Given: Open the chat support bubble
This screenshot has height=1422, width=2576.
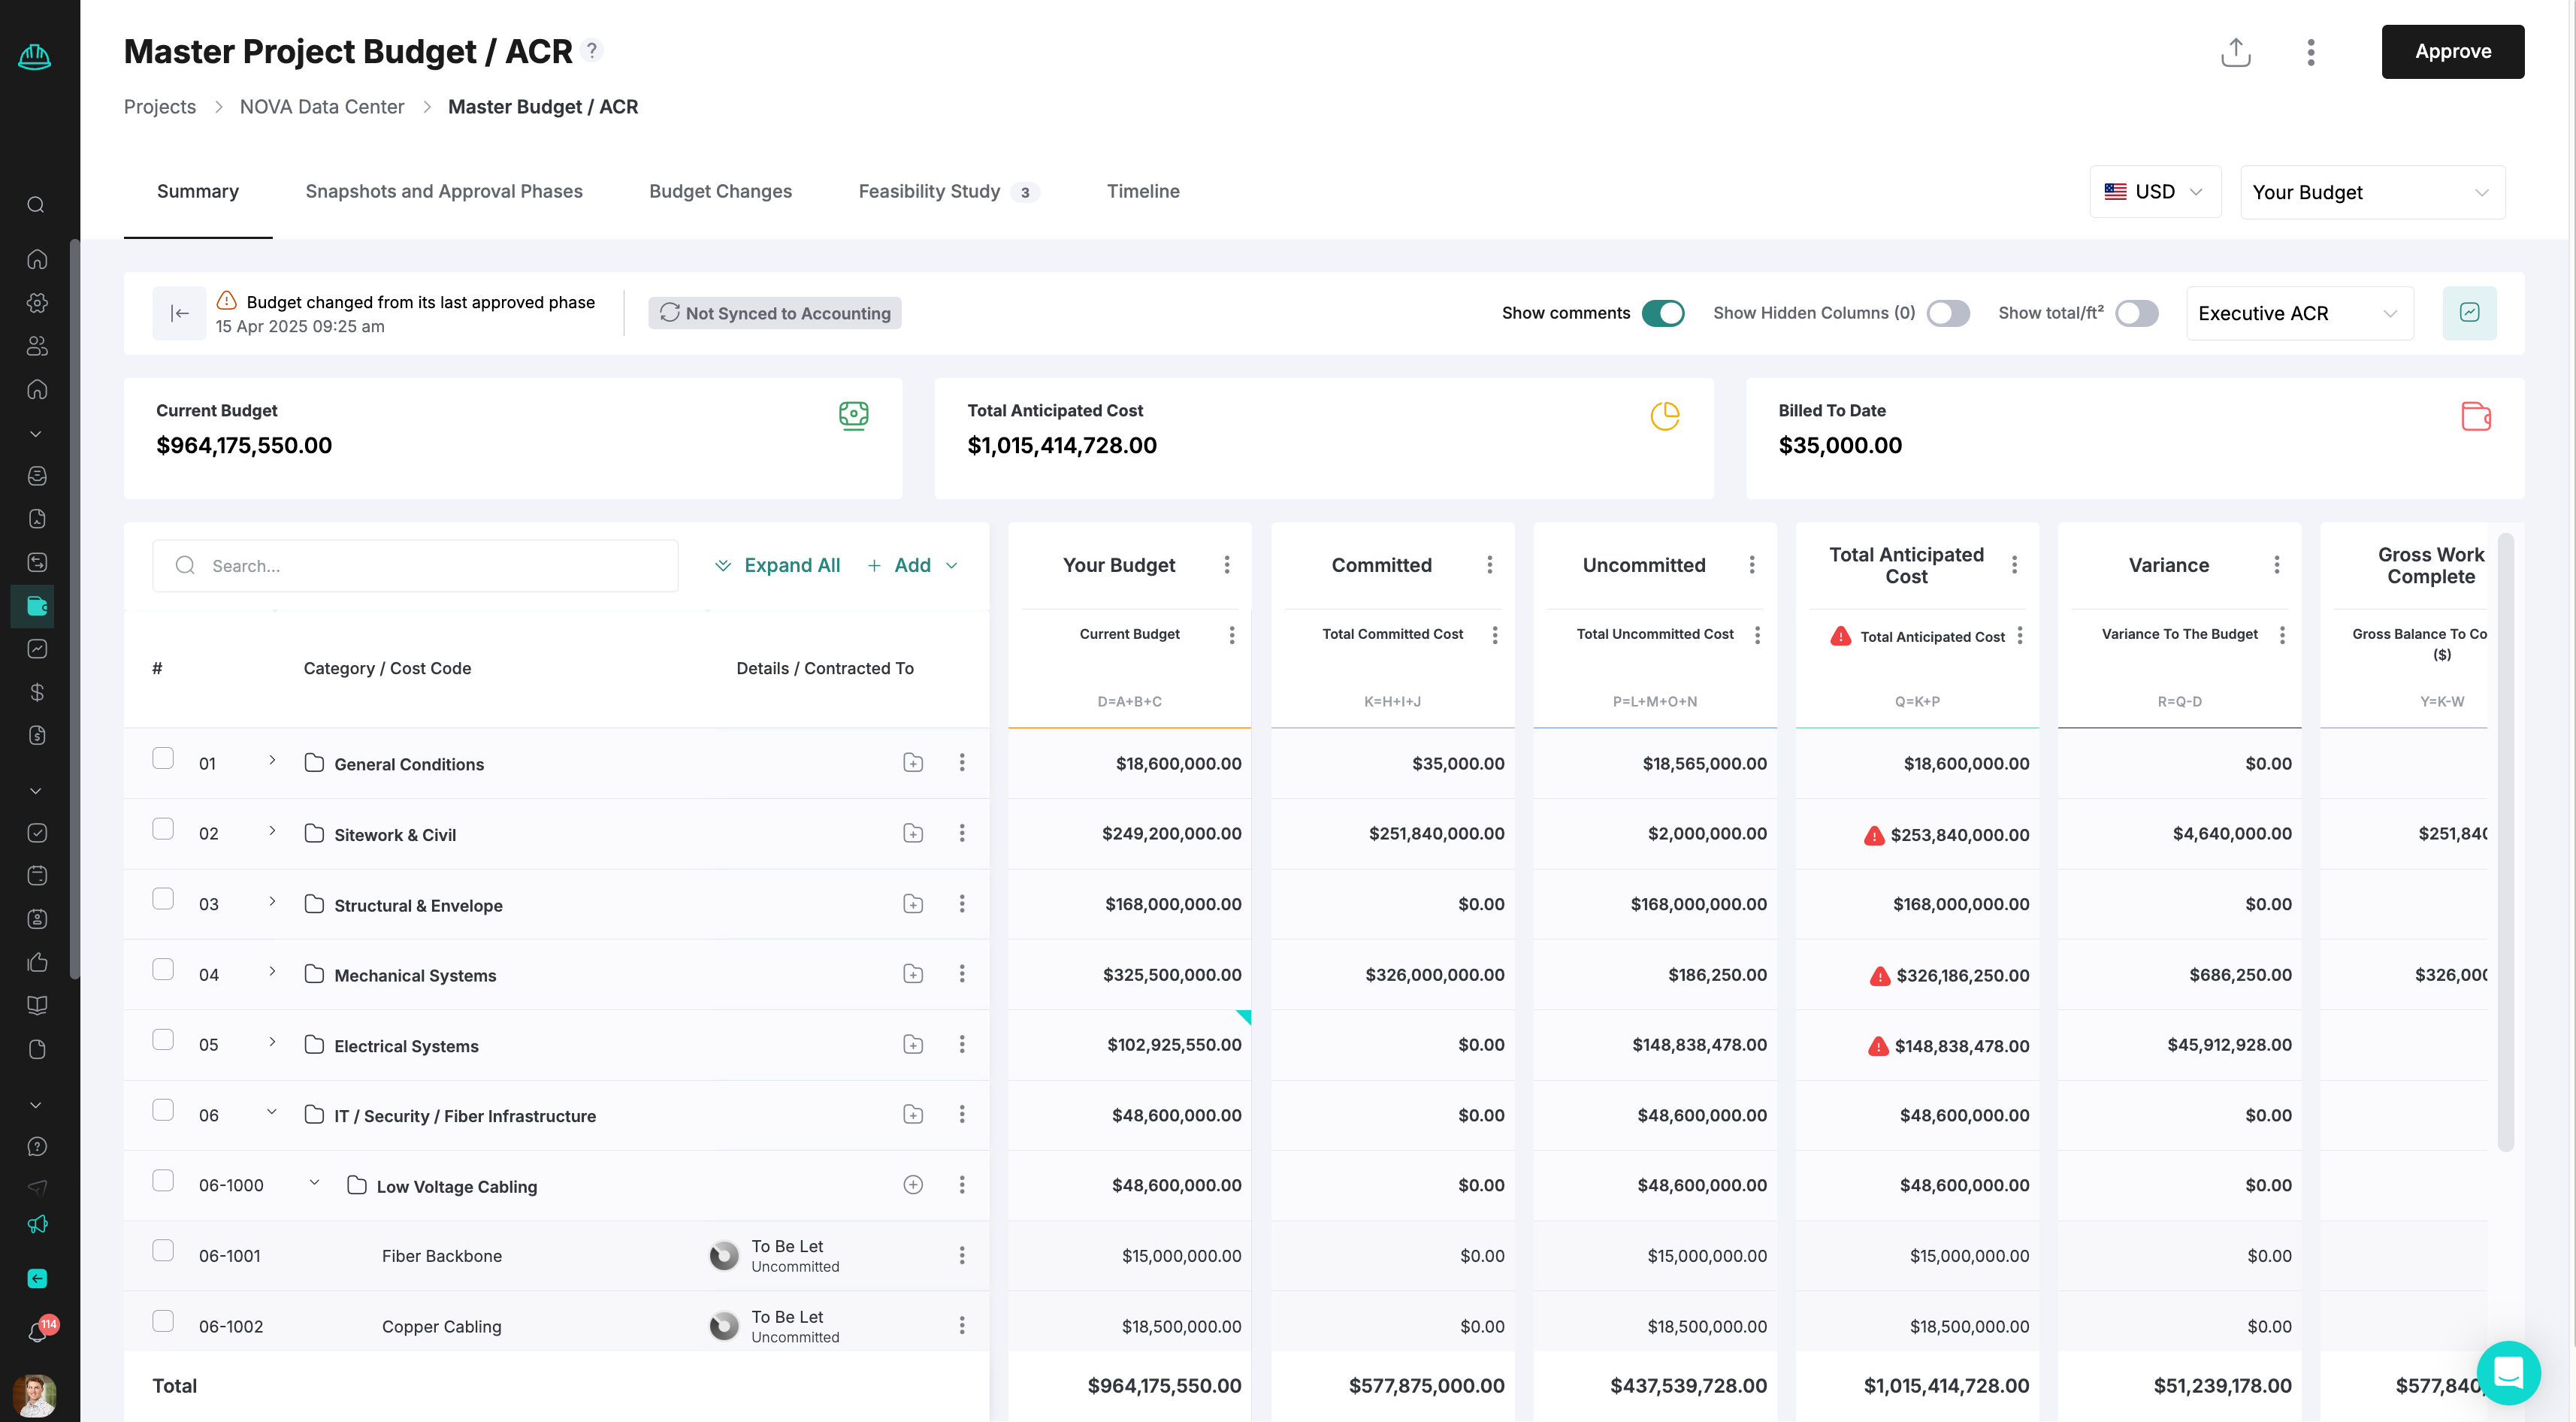Looking at the screenshot, I should [2508, 1372].
